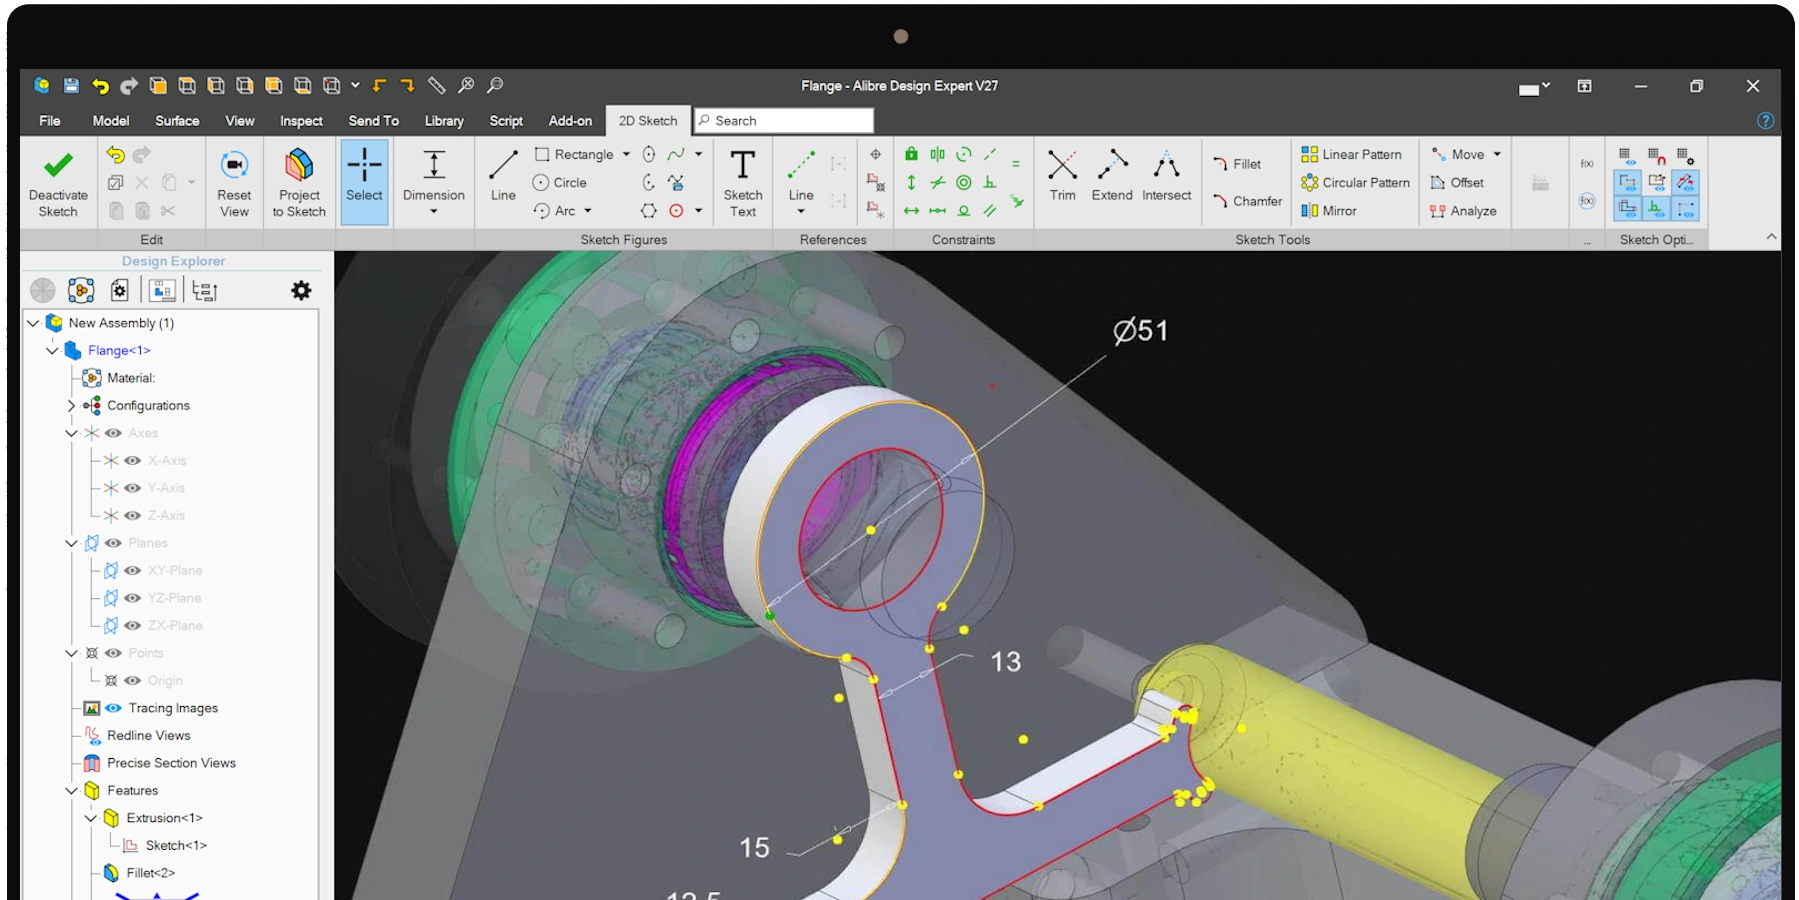The height and width of the screenshot is (900, 1799).
Task: Toggle visibility of Tracing Images
Action: (x=113, y=708)
